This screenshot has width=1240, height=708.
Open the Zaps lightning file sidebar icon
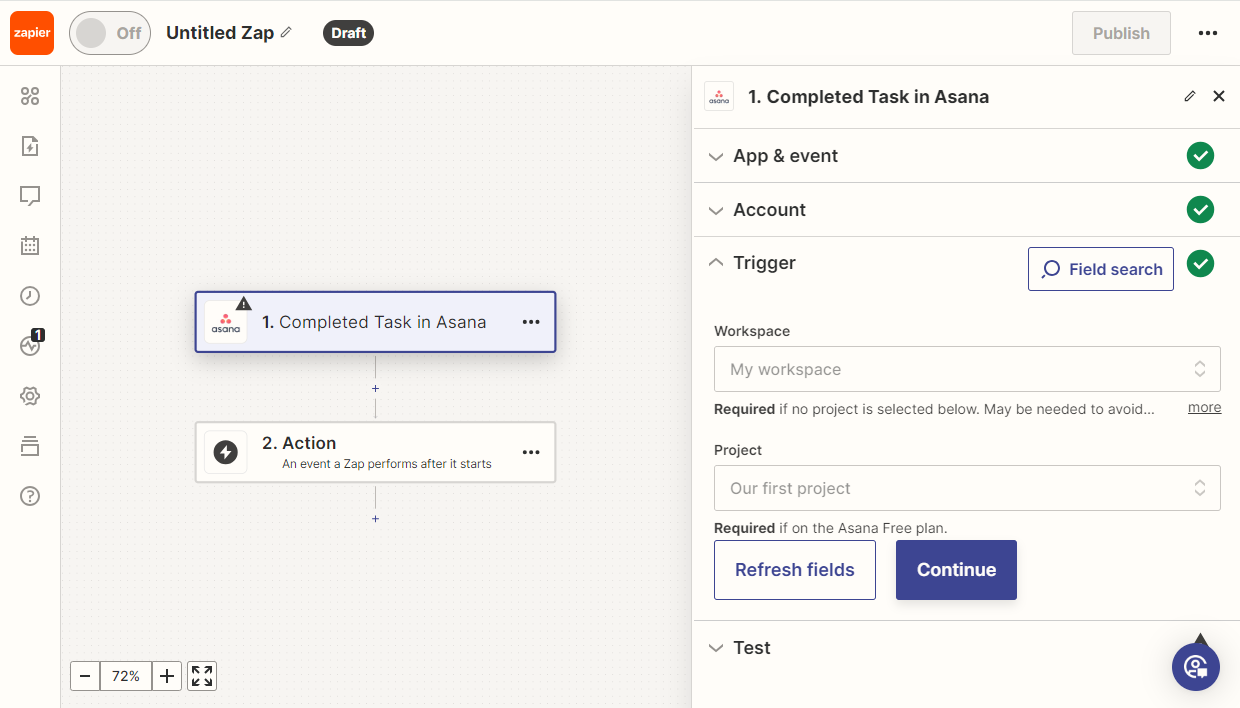[30, 146]
